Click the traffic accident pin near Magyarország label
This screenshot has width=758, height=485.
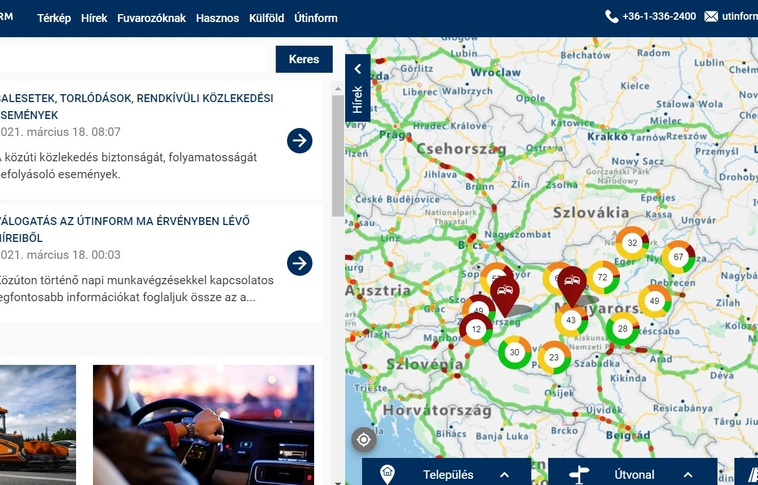pyautogui.click(x=572, y=283)
